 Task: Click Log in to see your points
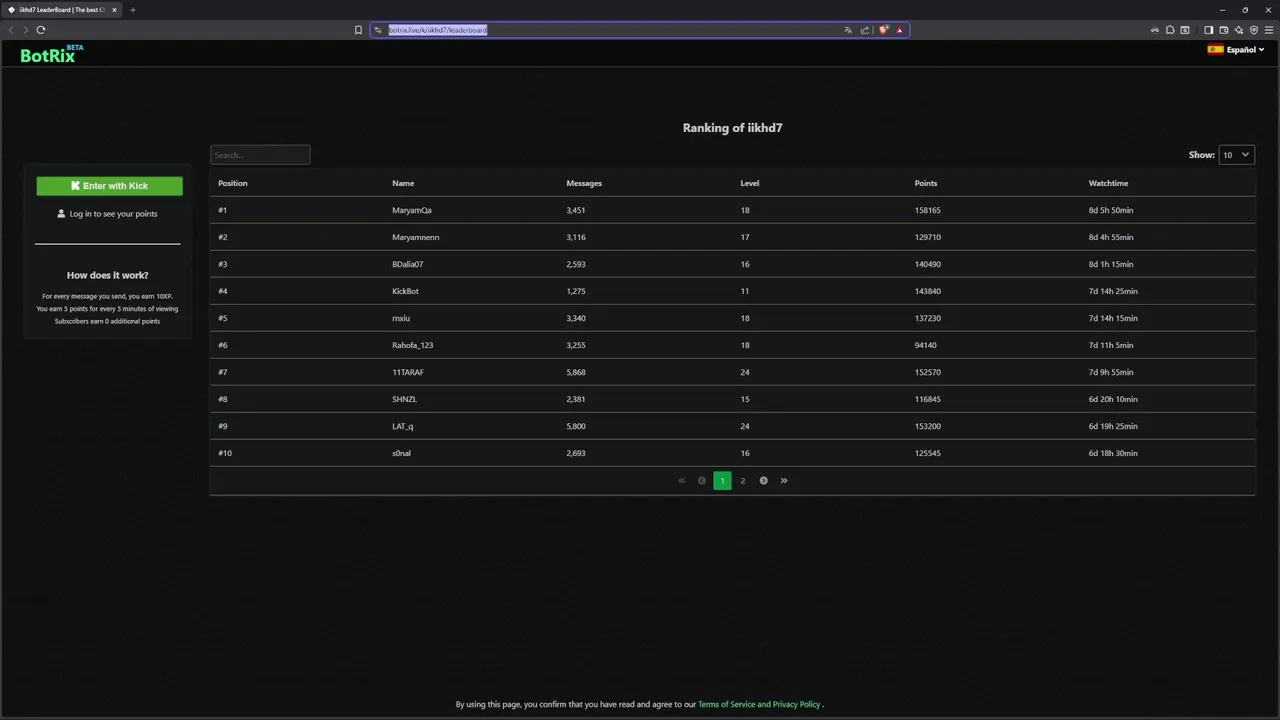108,214
